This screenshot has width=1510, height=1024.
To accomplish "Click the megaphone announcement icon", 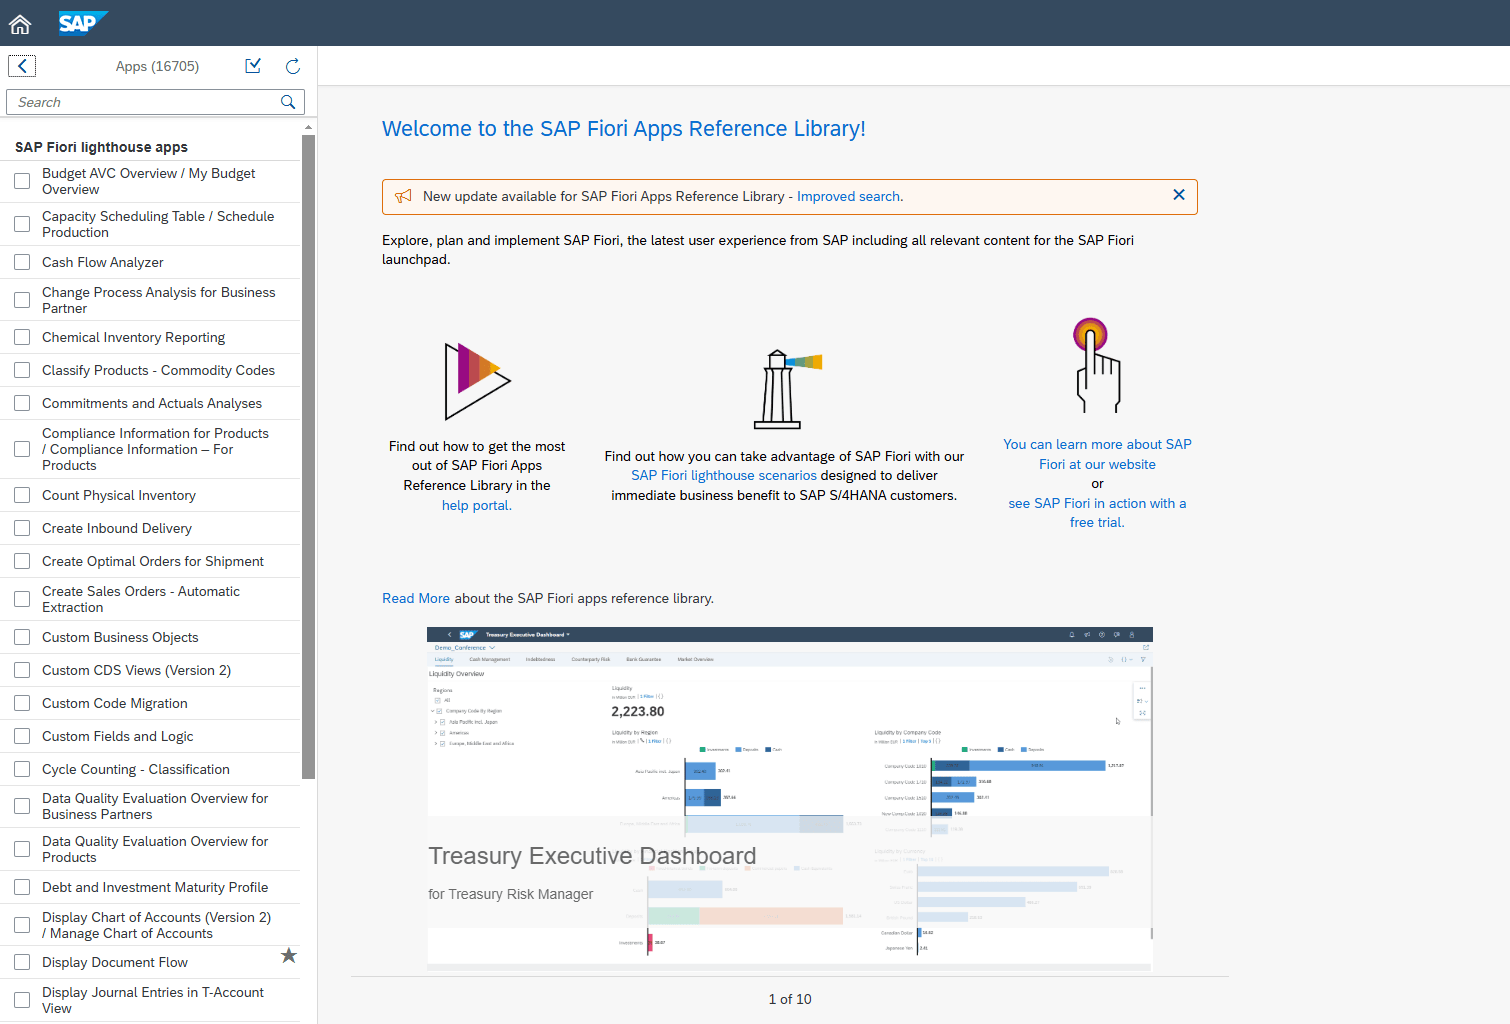I will click(403, 196).
